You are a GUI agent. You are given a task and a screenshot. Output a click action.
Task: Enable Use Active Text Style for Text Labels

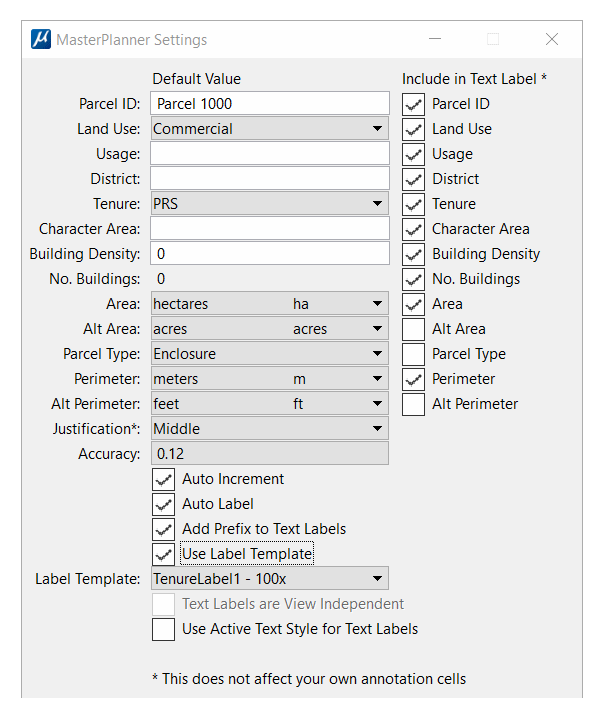click(164, 629)
